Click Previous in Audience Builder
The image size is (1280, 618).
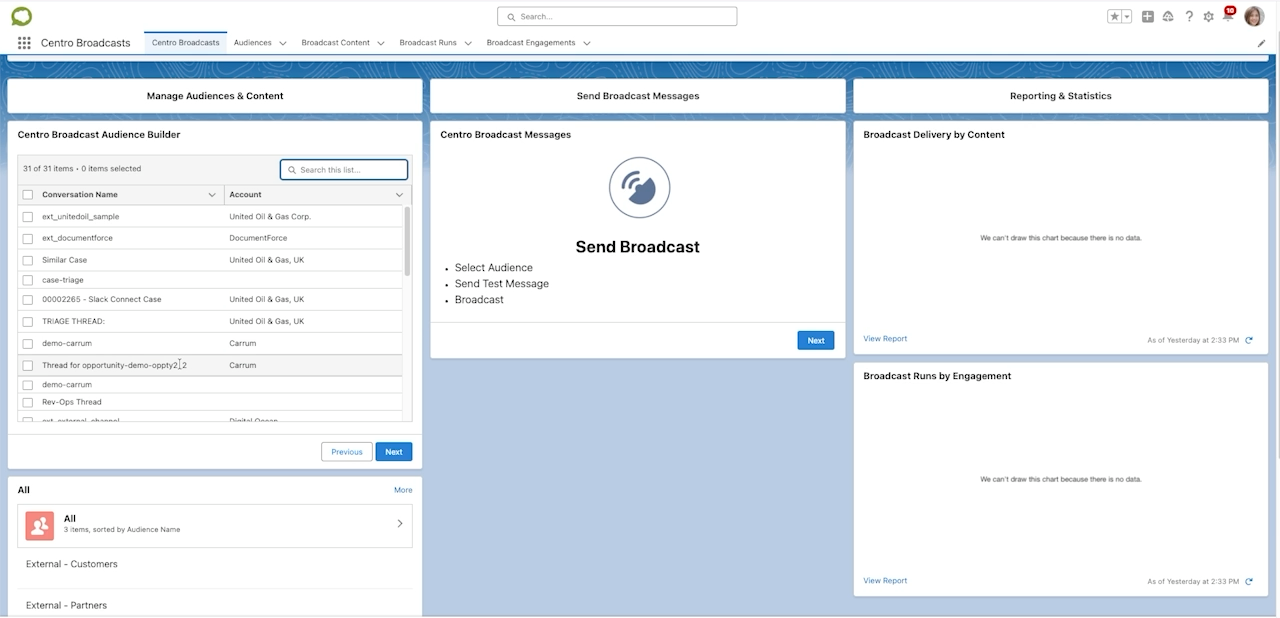[x=347, y=452]
